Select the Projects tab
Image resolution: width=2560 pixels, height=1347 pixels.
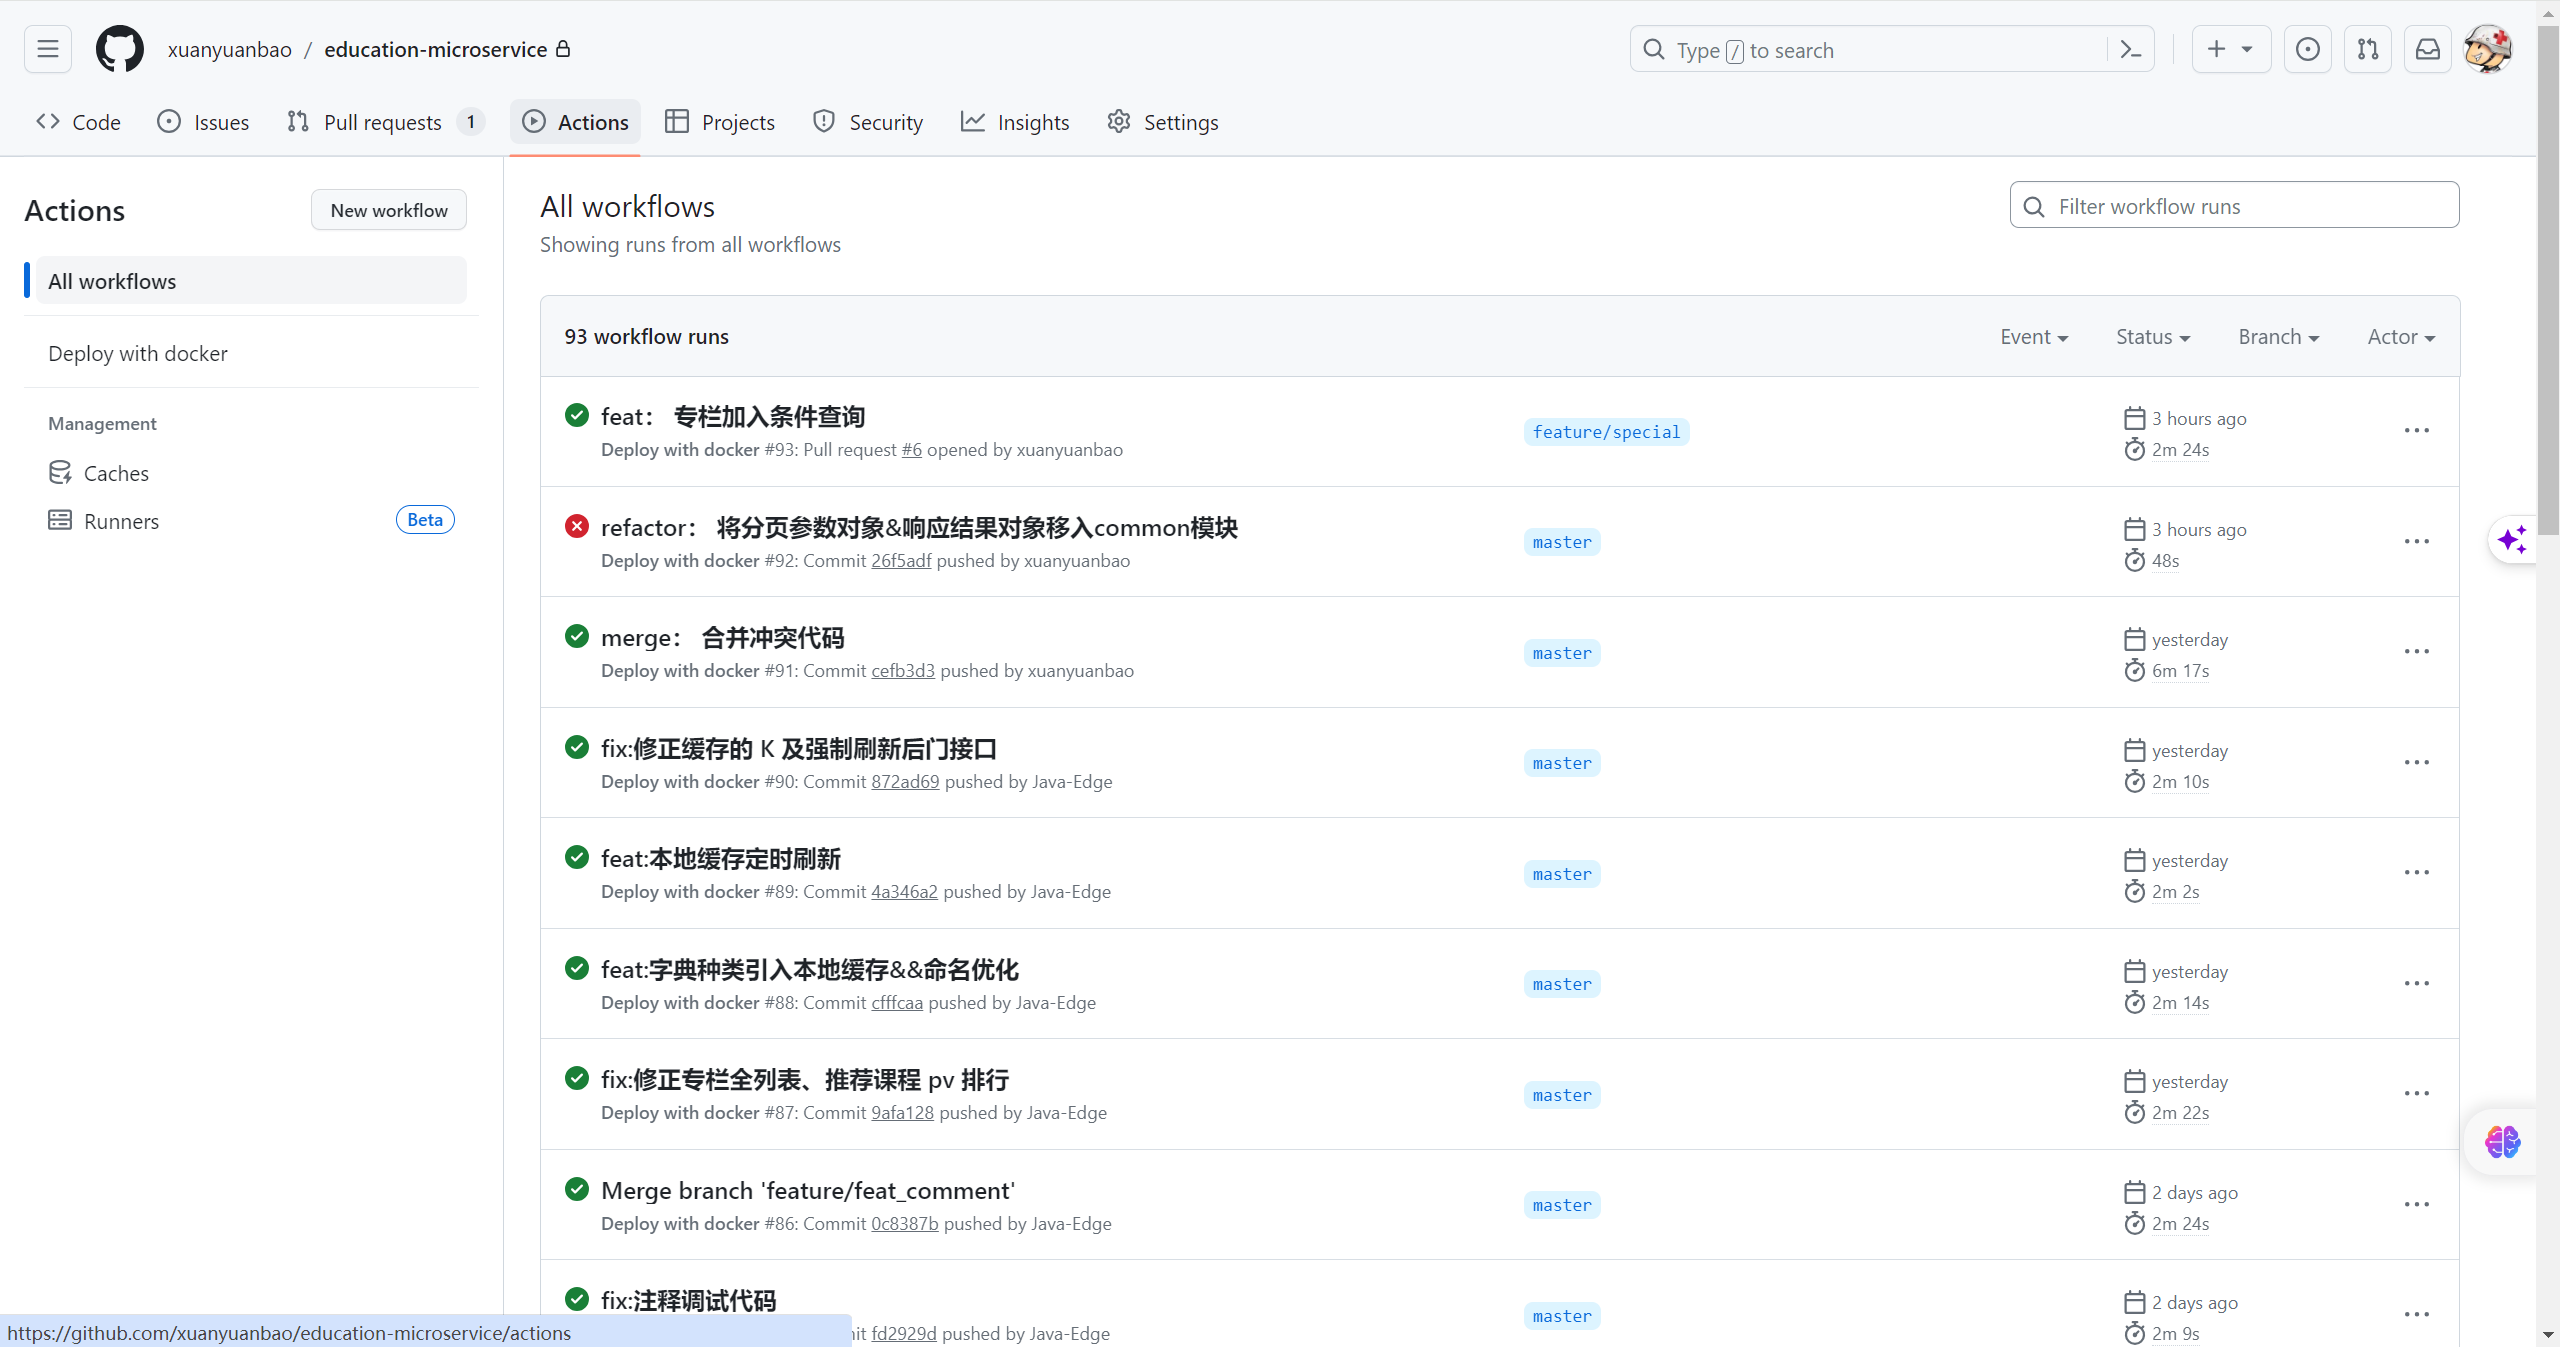pos(738,120)
